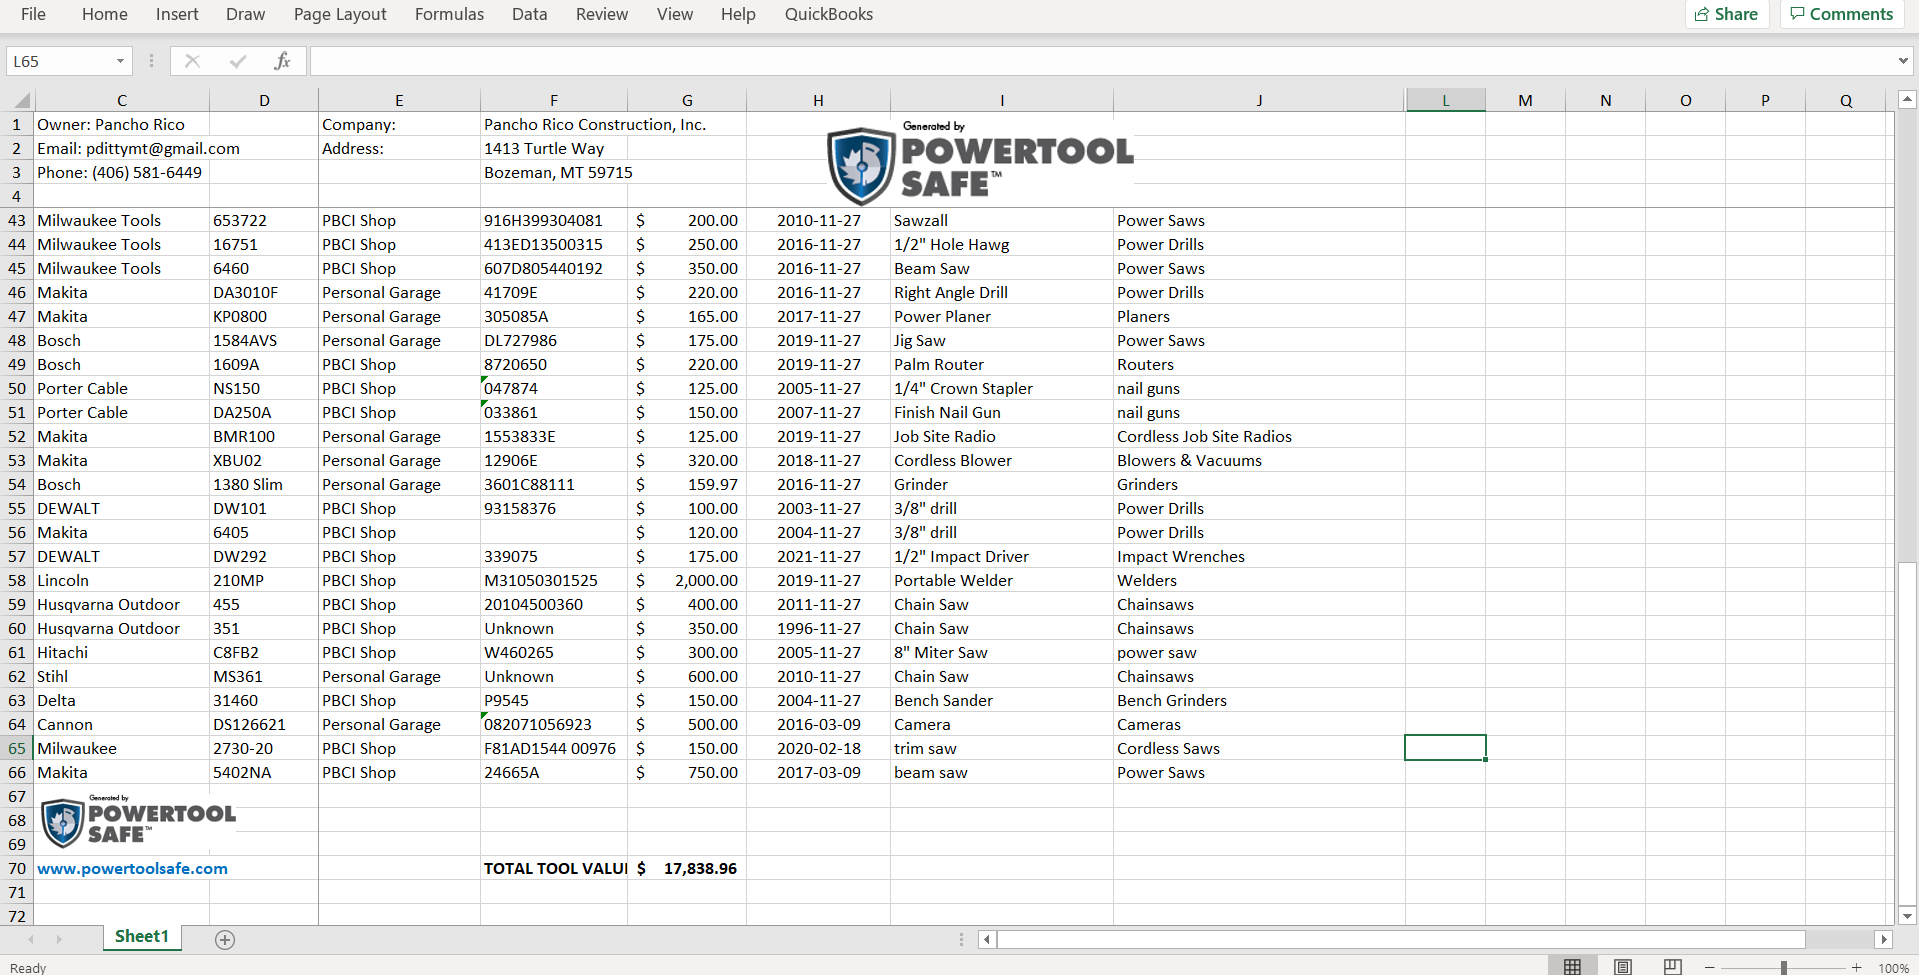Click the Cancel entry X icon
Screen dimensions: 1919x975
coord(192,61)
